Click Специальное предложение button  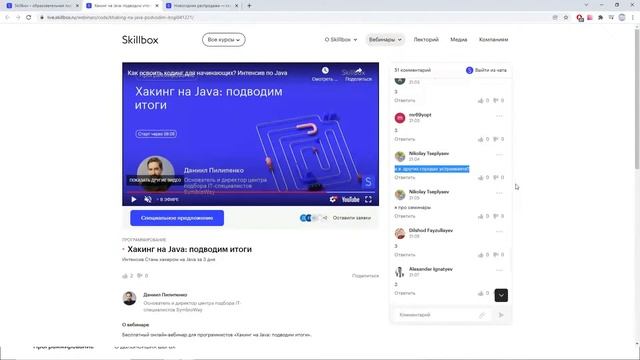177,218
